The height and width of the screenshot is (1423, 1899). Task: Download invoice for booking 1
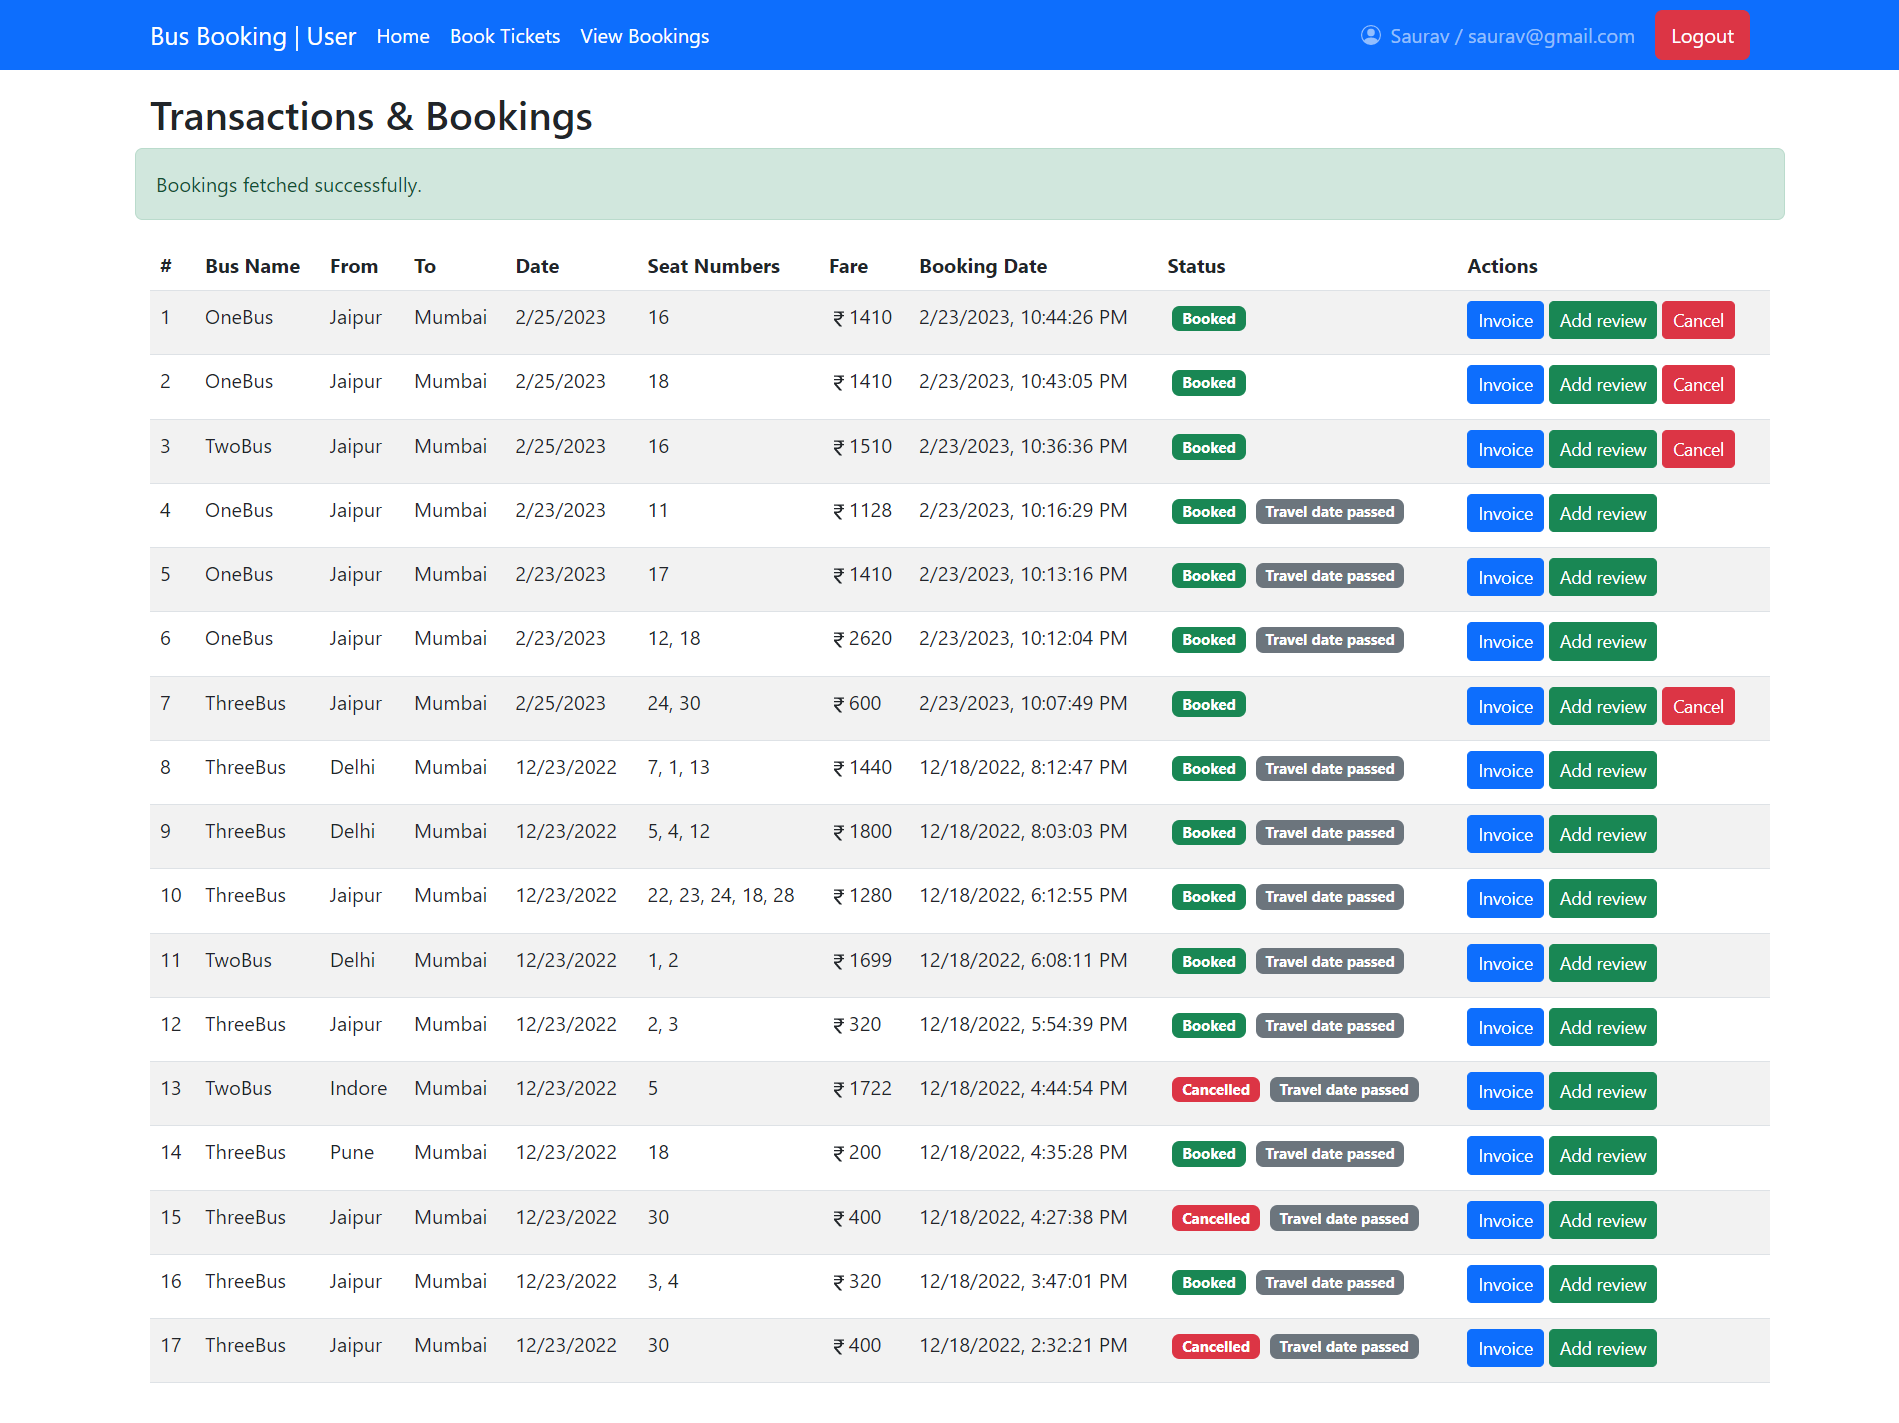tap(1504, 320)
